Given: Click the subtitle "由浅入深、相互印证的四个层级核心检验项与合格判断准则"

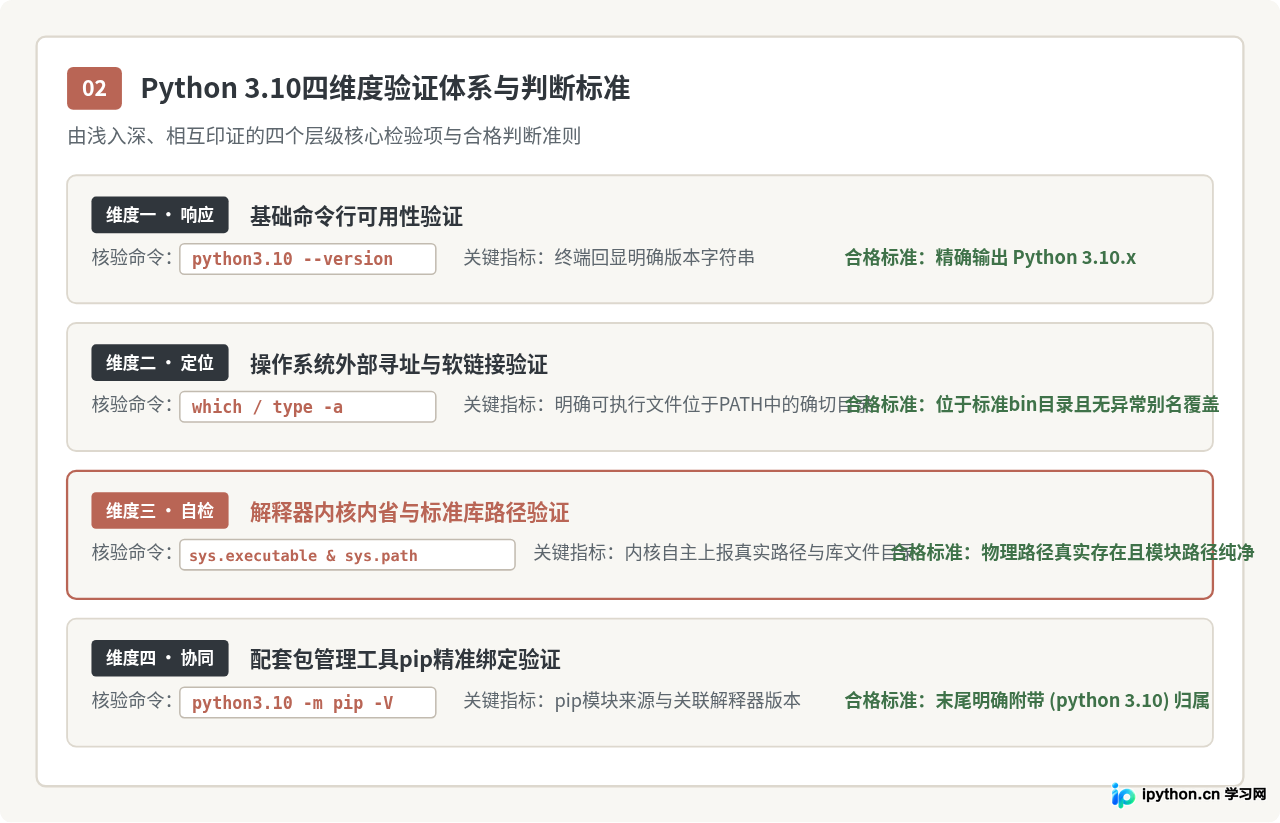Looking at the screenshot, I should click(324, 136).
